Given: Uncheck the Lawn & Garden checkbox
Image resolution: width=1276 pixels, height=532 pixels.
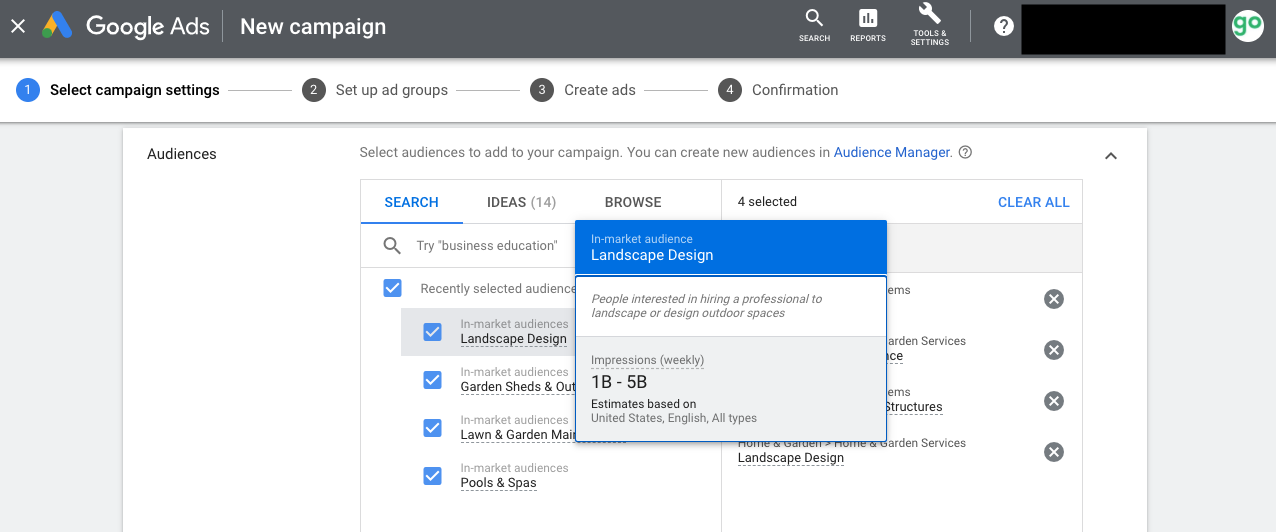Looking at the screenshot, I should coord(432,428).
